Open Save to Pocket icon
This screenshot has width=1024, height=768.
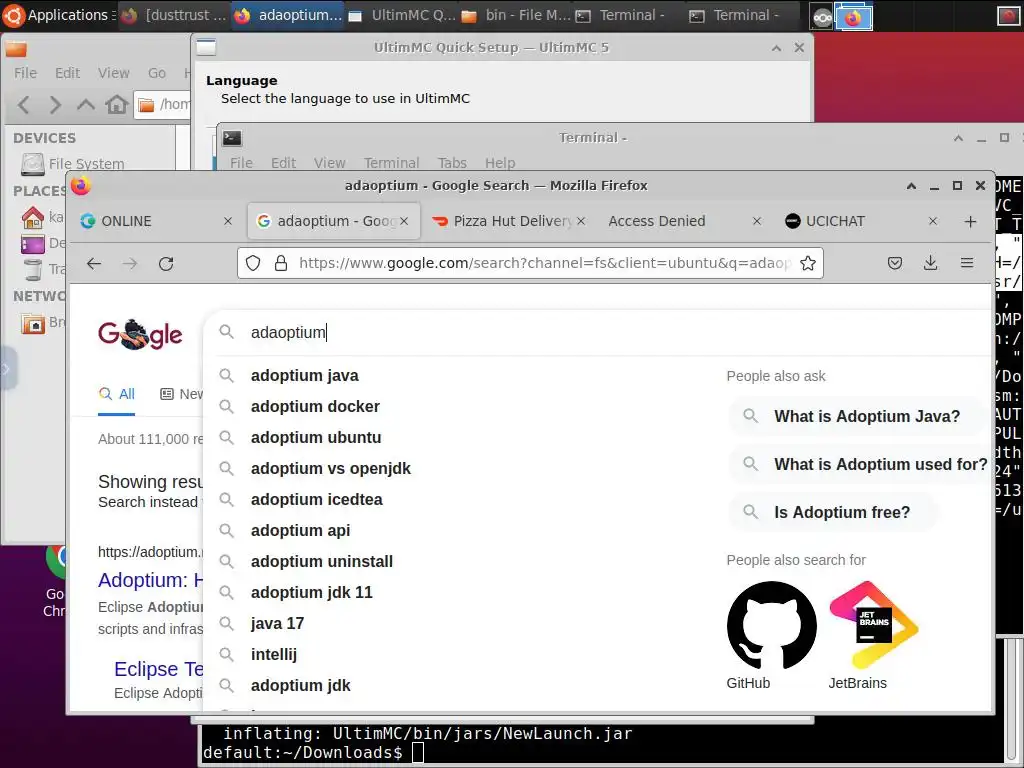tap(895, 263)
